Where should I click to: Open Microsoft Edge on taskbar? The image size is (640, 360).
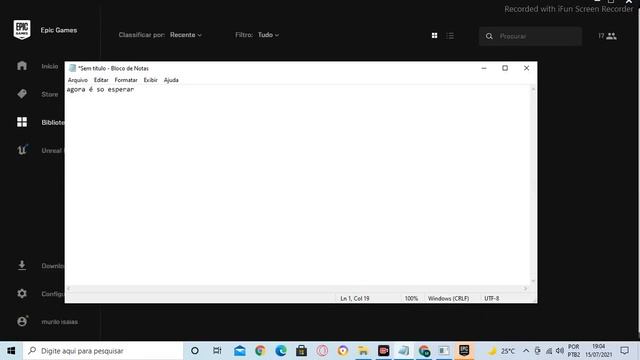(x=281, y=351)
